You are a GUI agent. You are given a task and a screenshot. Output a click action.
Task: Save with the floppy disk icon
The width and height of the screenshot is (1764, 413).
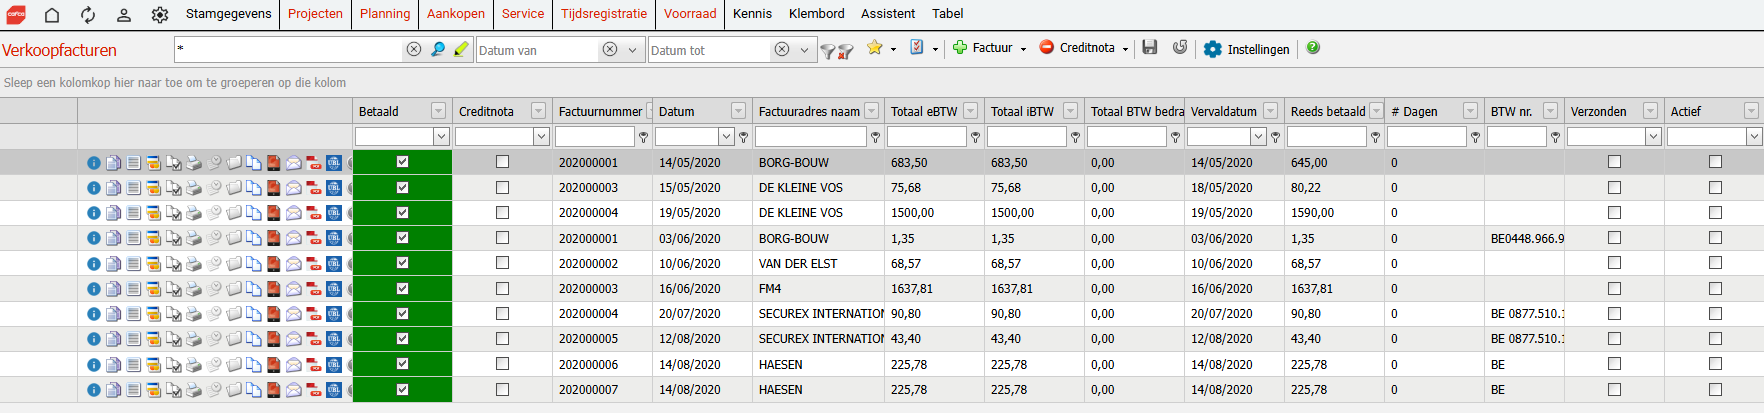point(1150,48)
